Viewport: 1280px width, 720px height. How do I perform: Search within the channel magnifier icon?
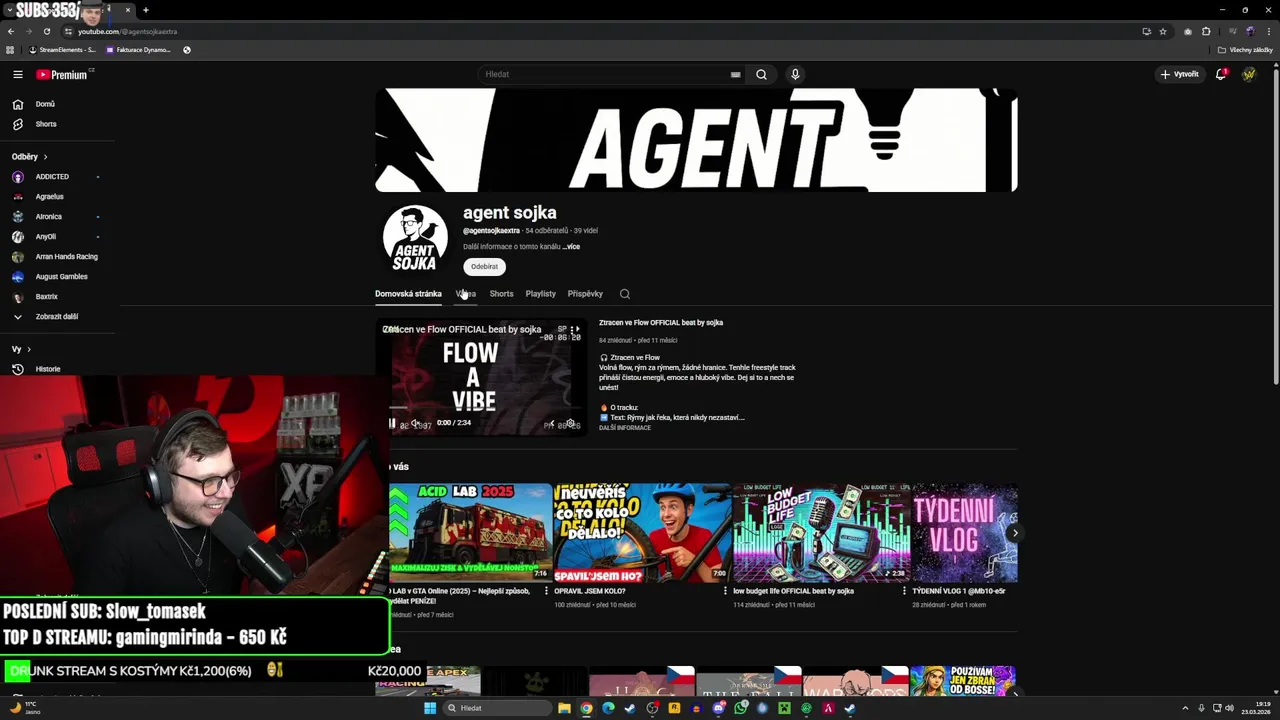pyautogui.click(x=625, y=294)
